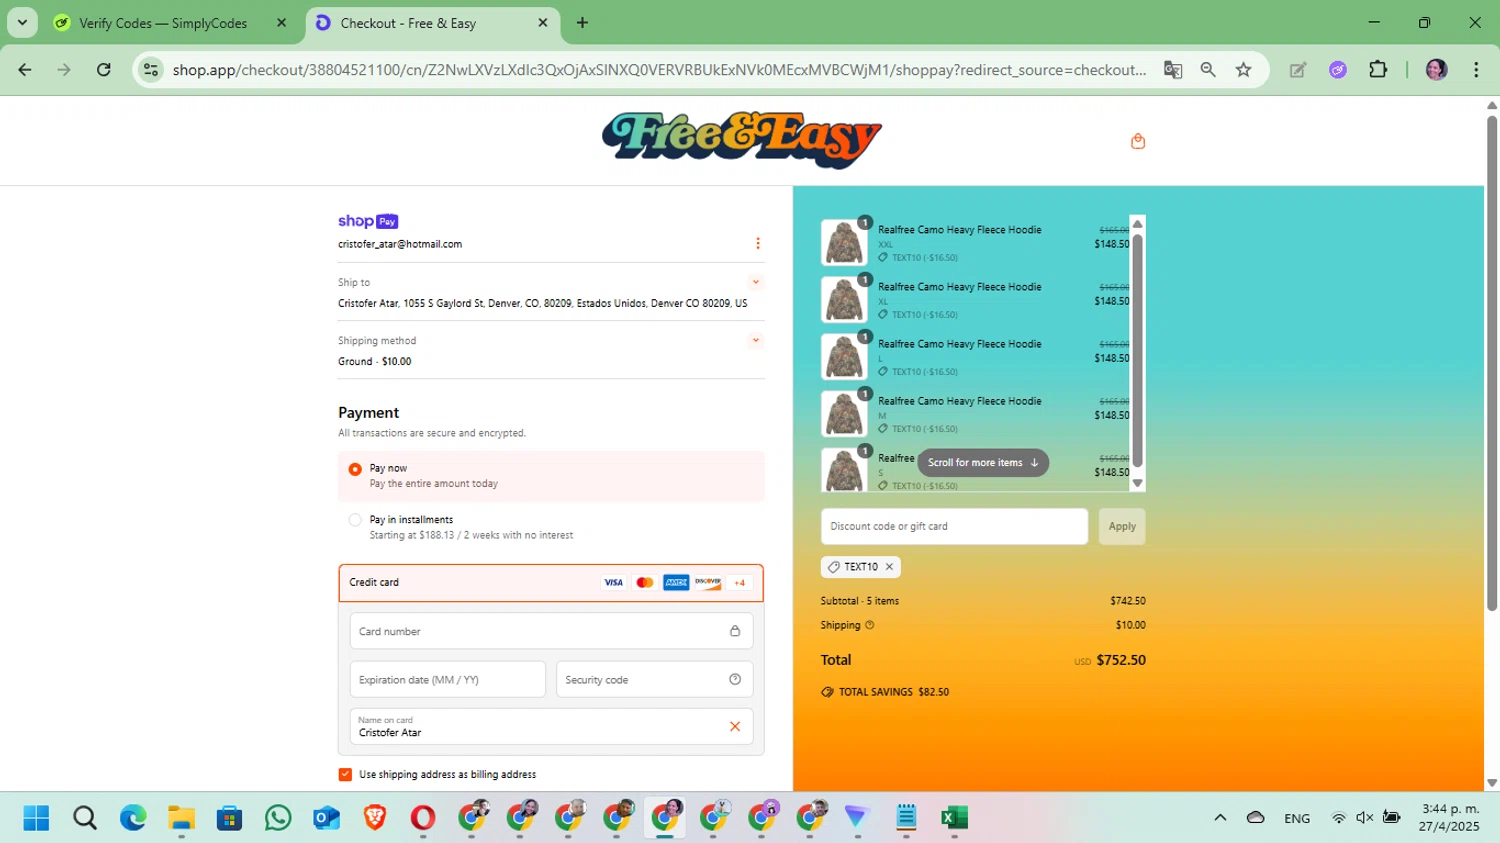Click the order items scroll down arrow
The height and width of the screenshot is (843, 1500).
click(x=1137, y=484)
